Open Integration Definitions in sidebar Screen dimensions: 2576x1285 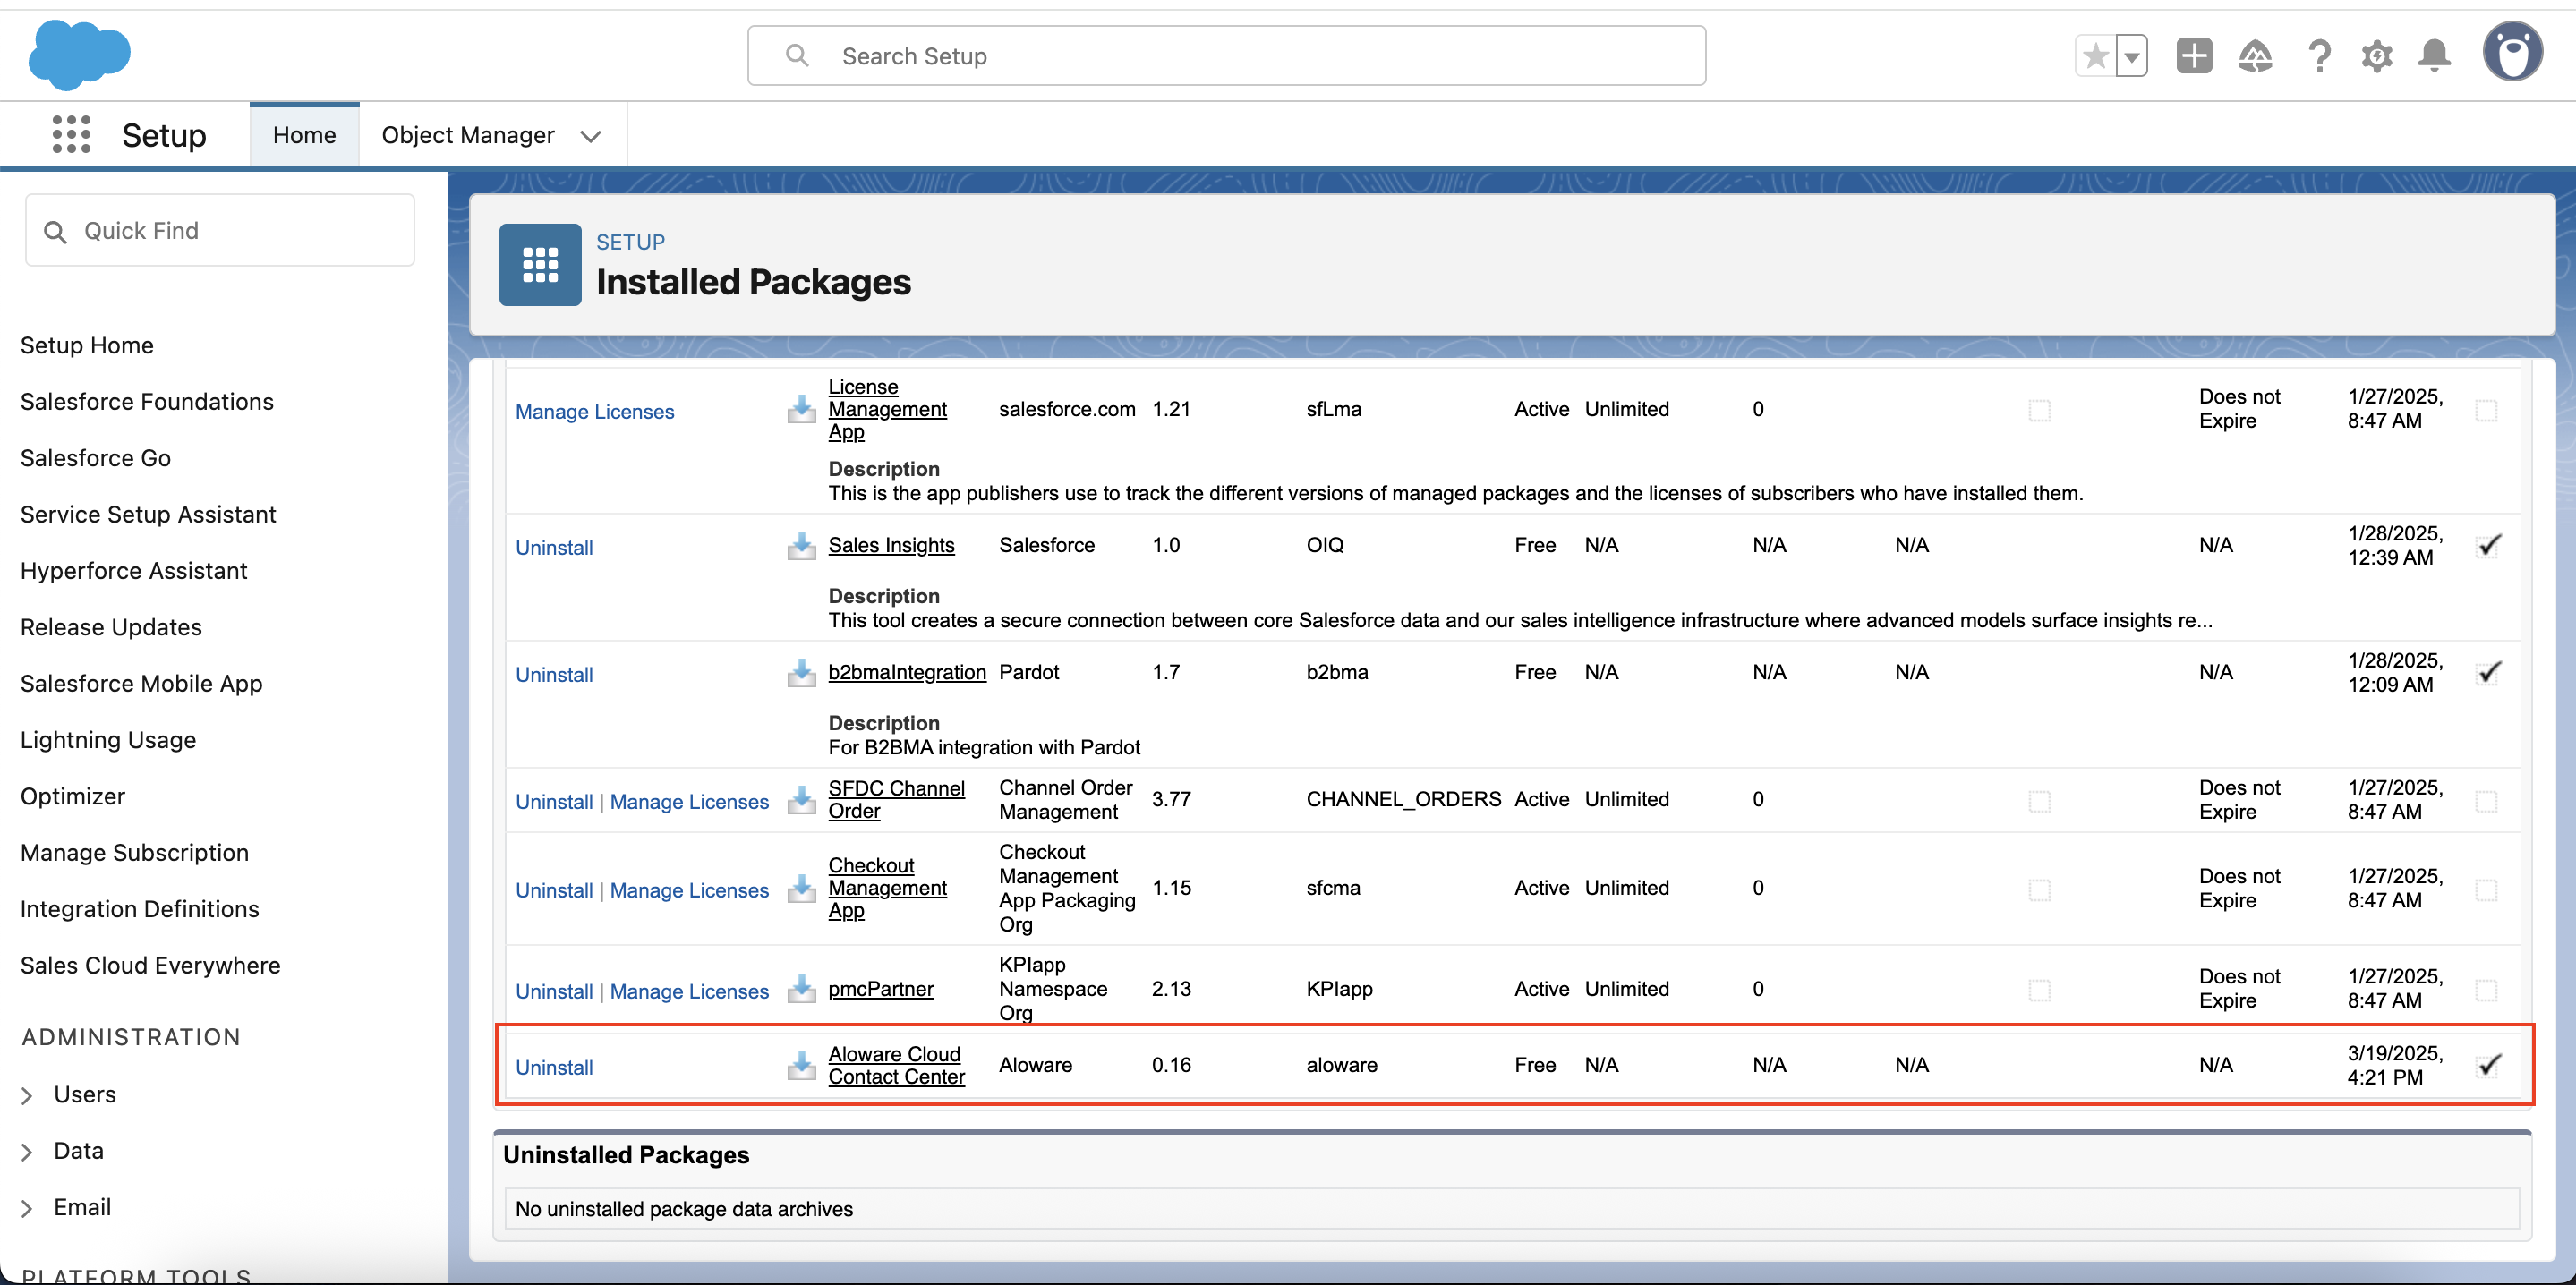(x=140, y=909)
